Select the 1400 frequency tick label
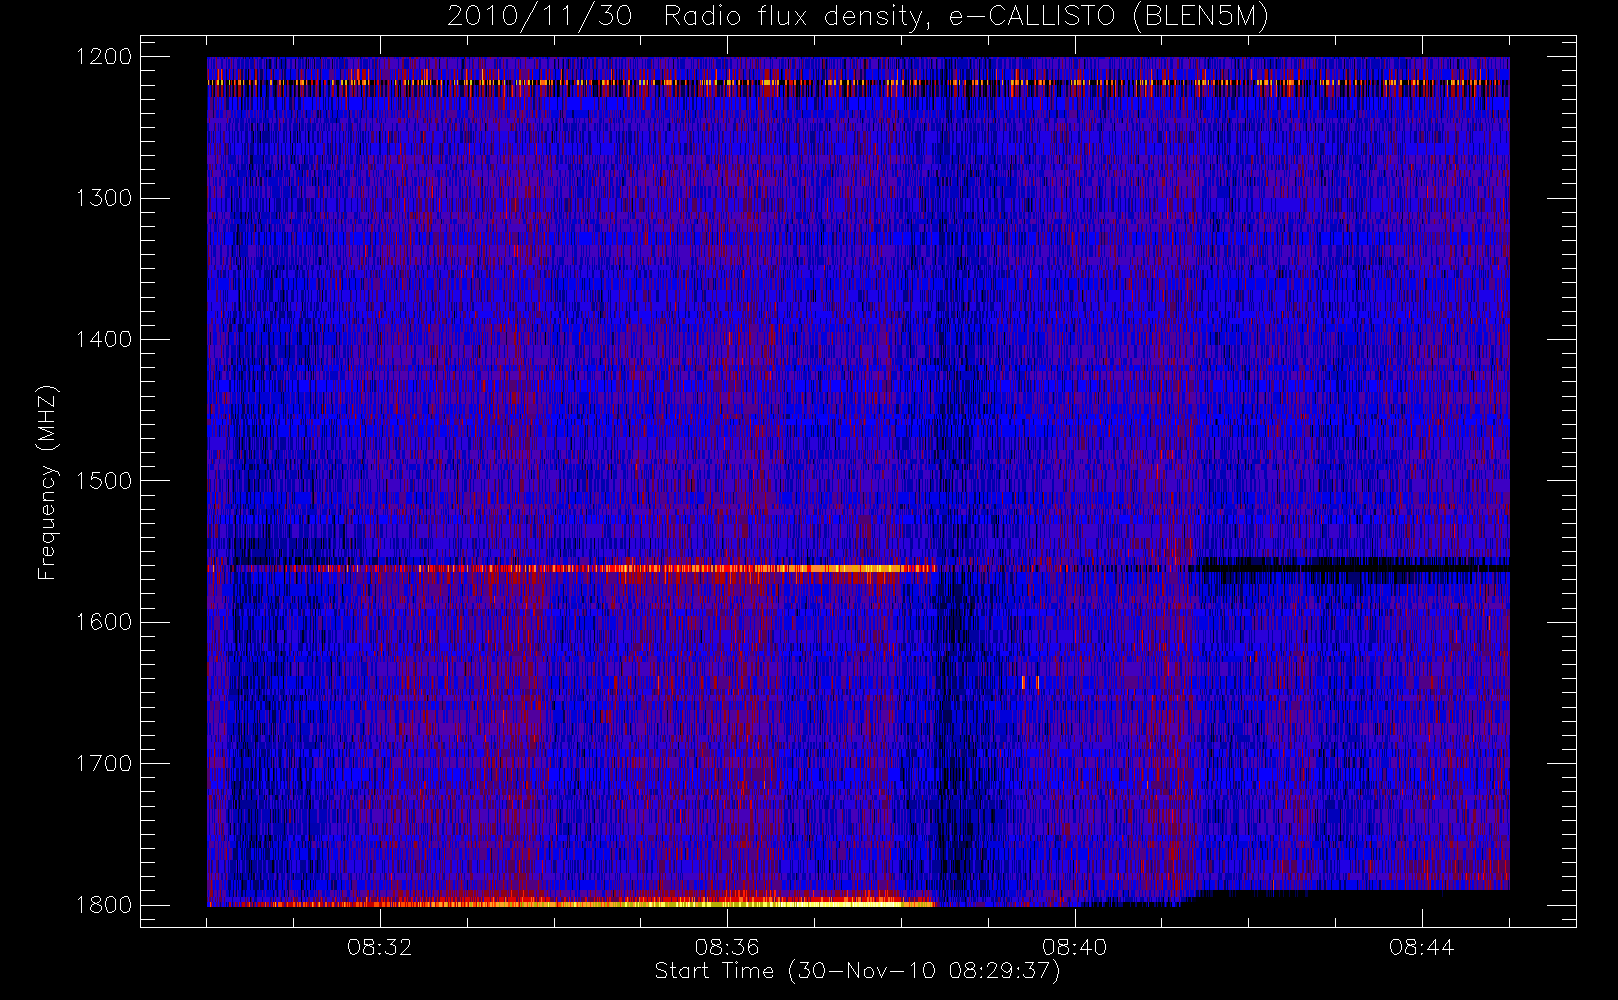The width and height of the screenshot is (1618, 1000). click(104, 340)
